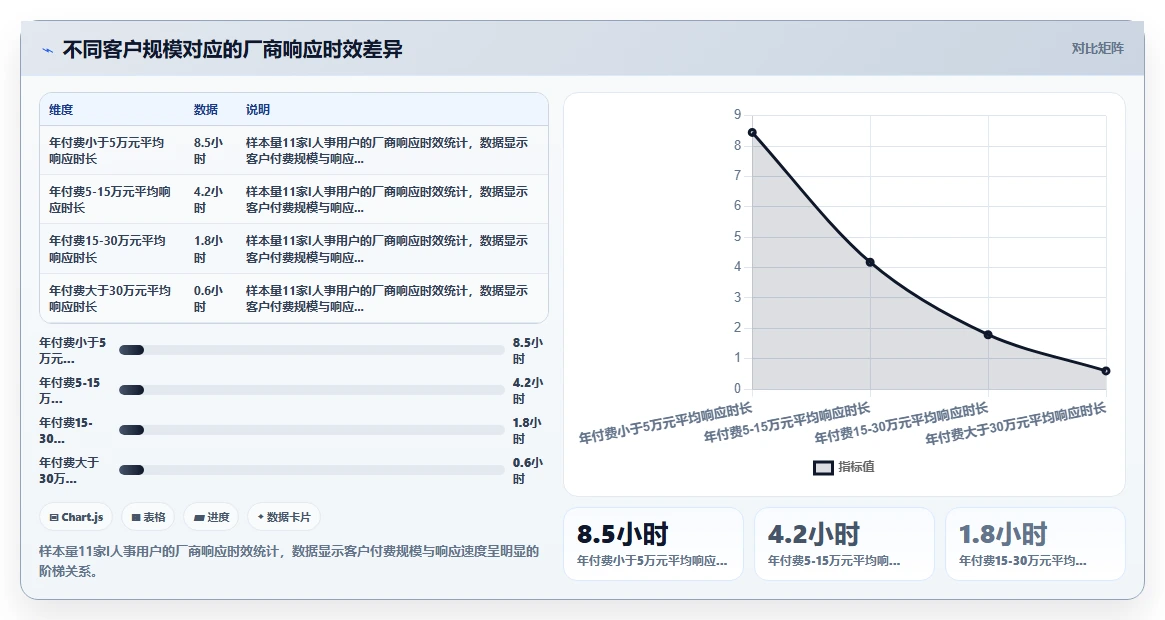Image resolution: width=1165 pixels, height=620 pixels.
Task: Select the 数据卡片 tag chip
Action: (x=284, y=517)
